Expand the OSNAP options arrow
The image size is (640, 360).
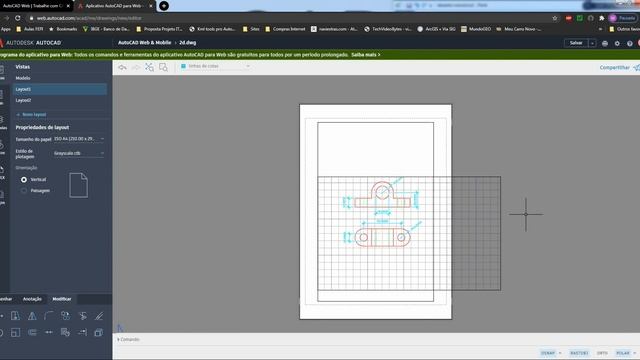(x=560, y=353)
